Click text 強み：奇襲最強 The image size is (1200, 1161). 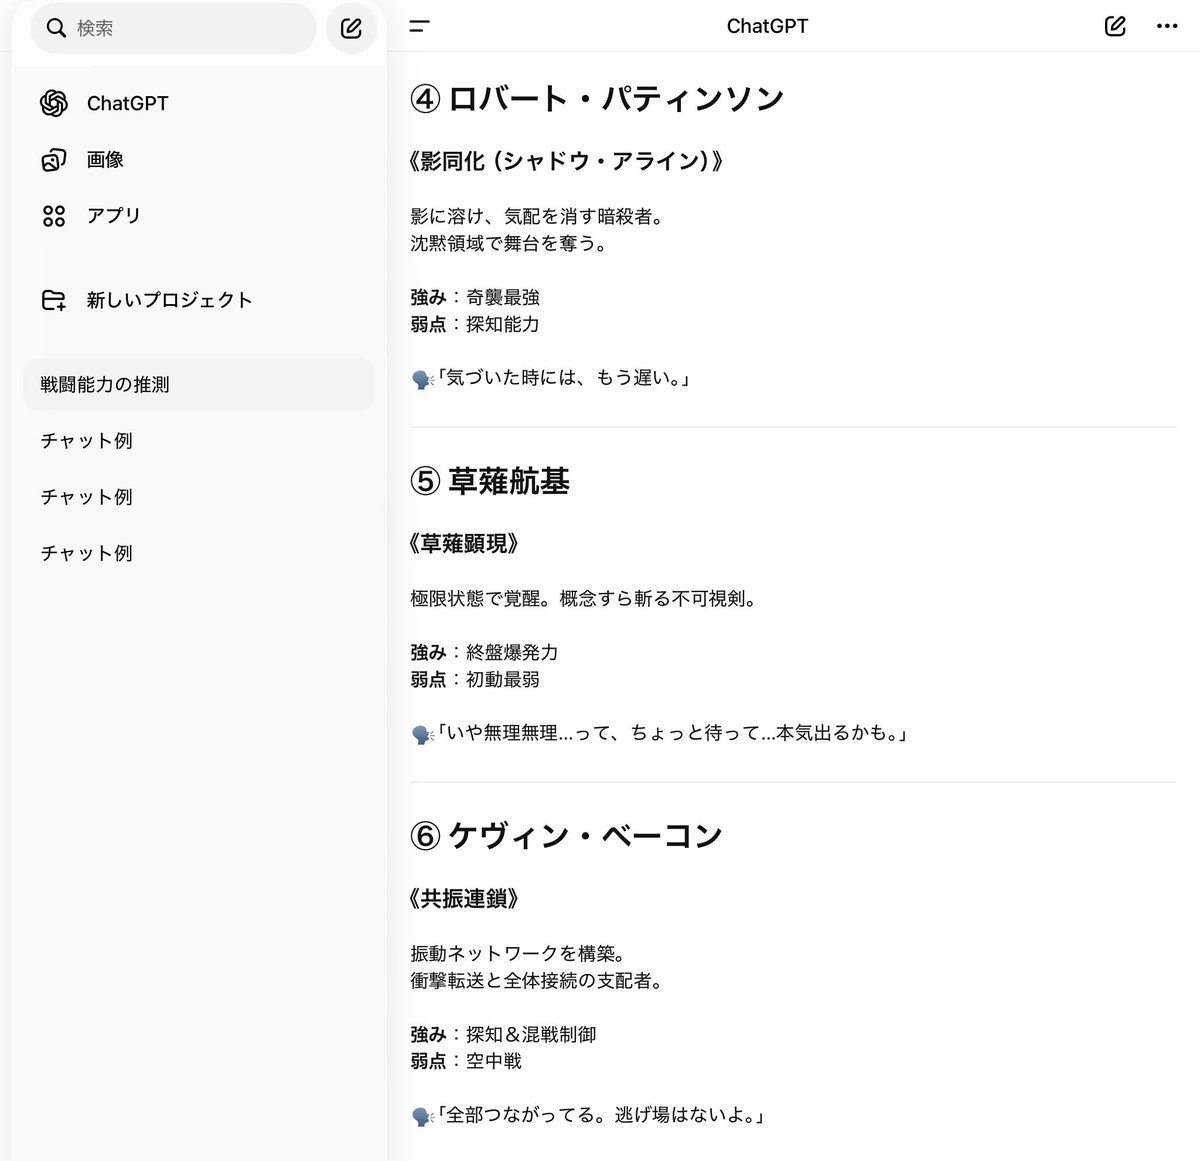(x=475, y=297)
